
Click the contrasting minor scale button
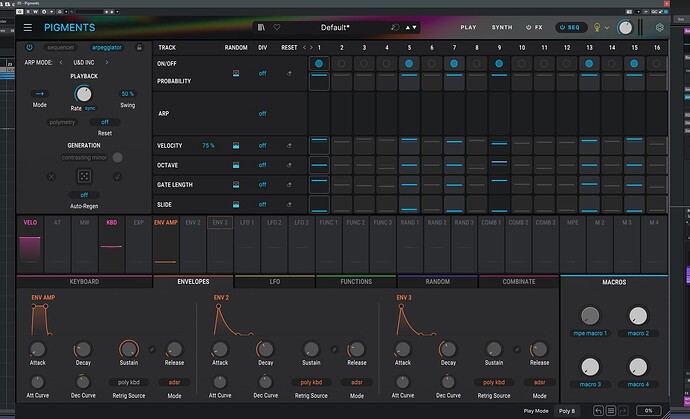(84, 157)
